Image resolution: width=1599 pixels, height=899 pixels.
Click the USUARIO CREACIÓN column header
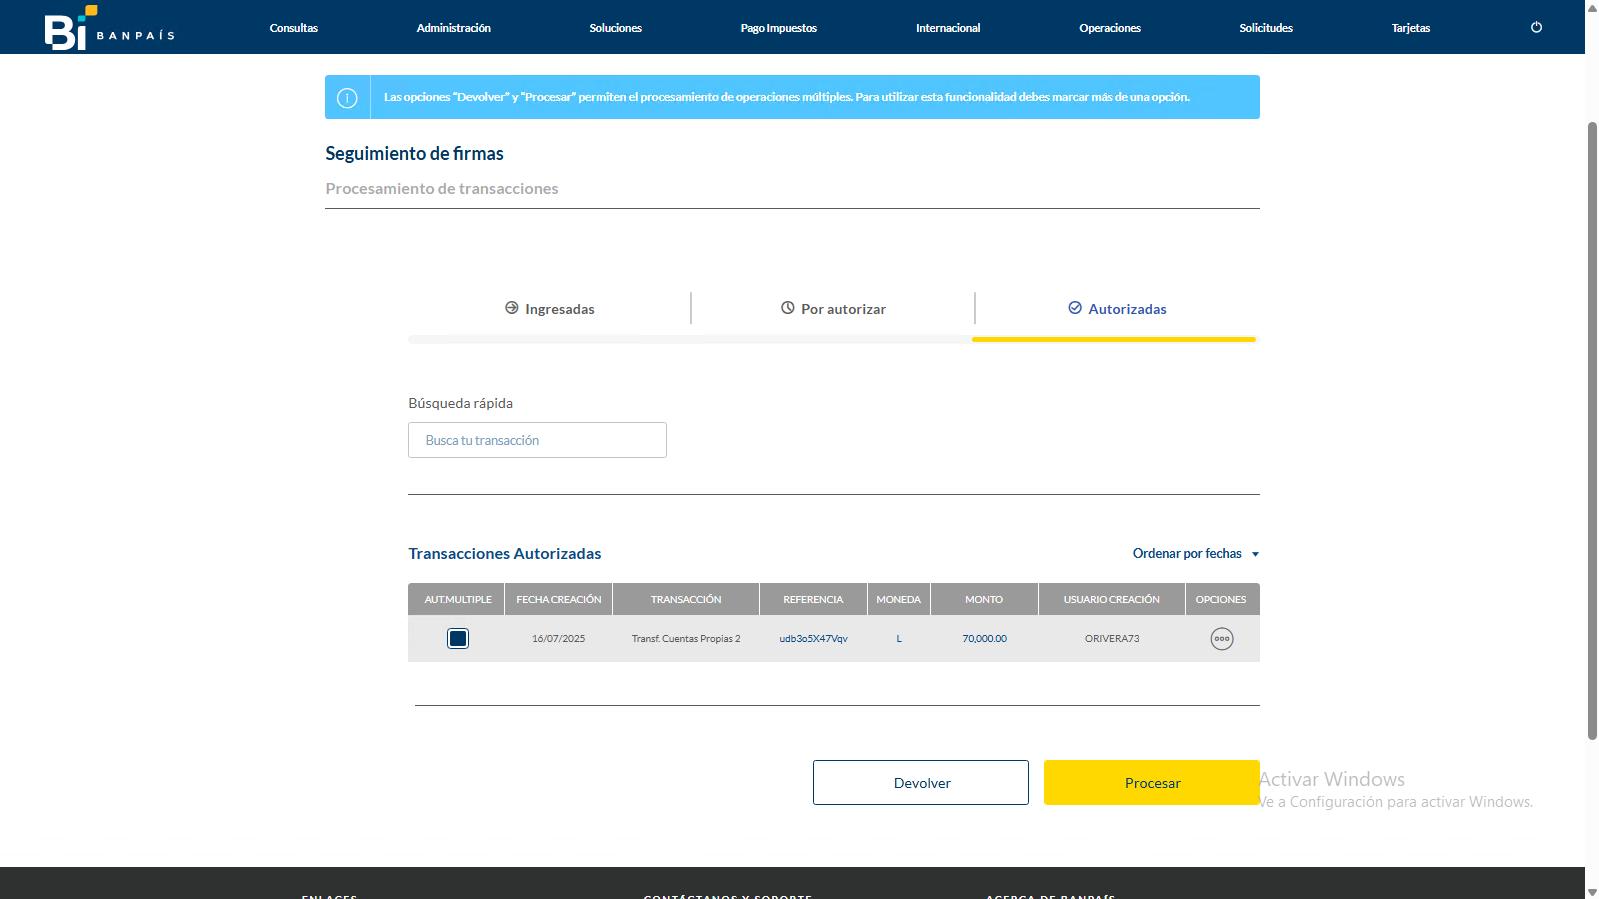(x=1112, y=600)
